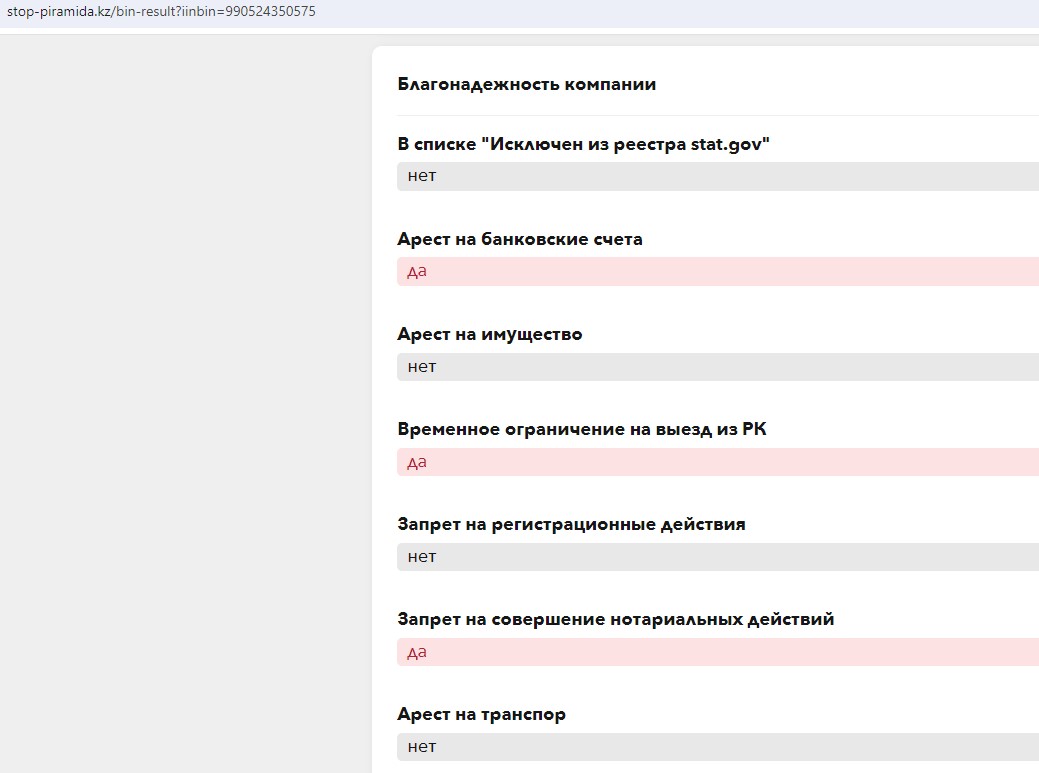
Task: Click the stop-piramida.kz domain in address bar
Action: pos(57,11)
